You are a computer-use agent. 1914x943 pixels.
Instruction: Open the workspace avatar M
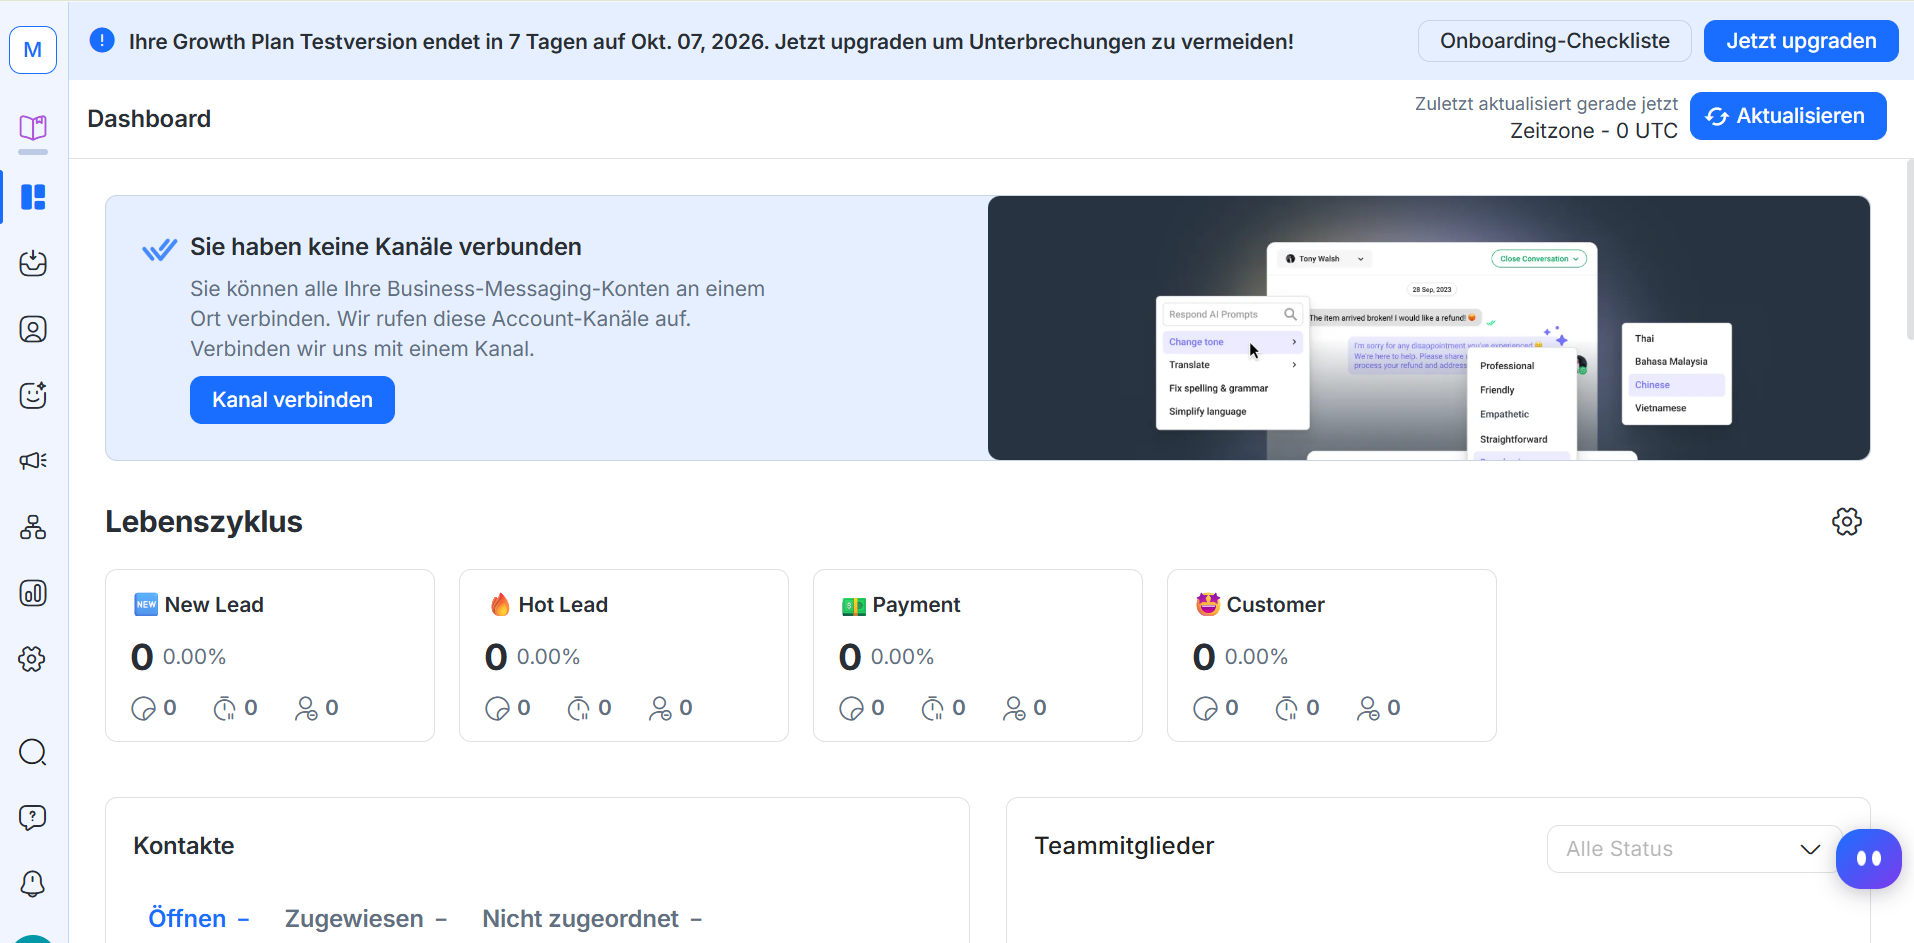[33, 50]
